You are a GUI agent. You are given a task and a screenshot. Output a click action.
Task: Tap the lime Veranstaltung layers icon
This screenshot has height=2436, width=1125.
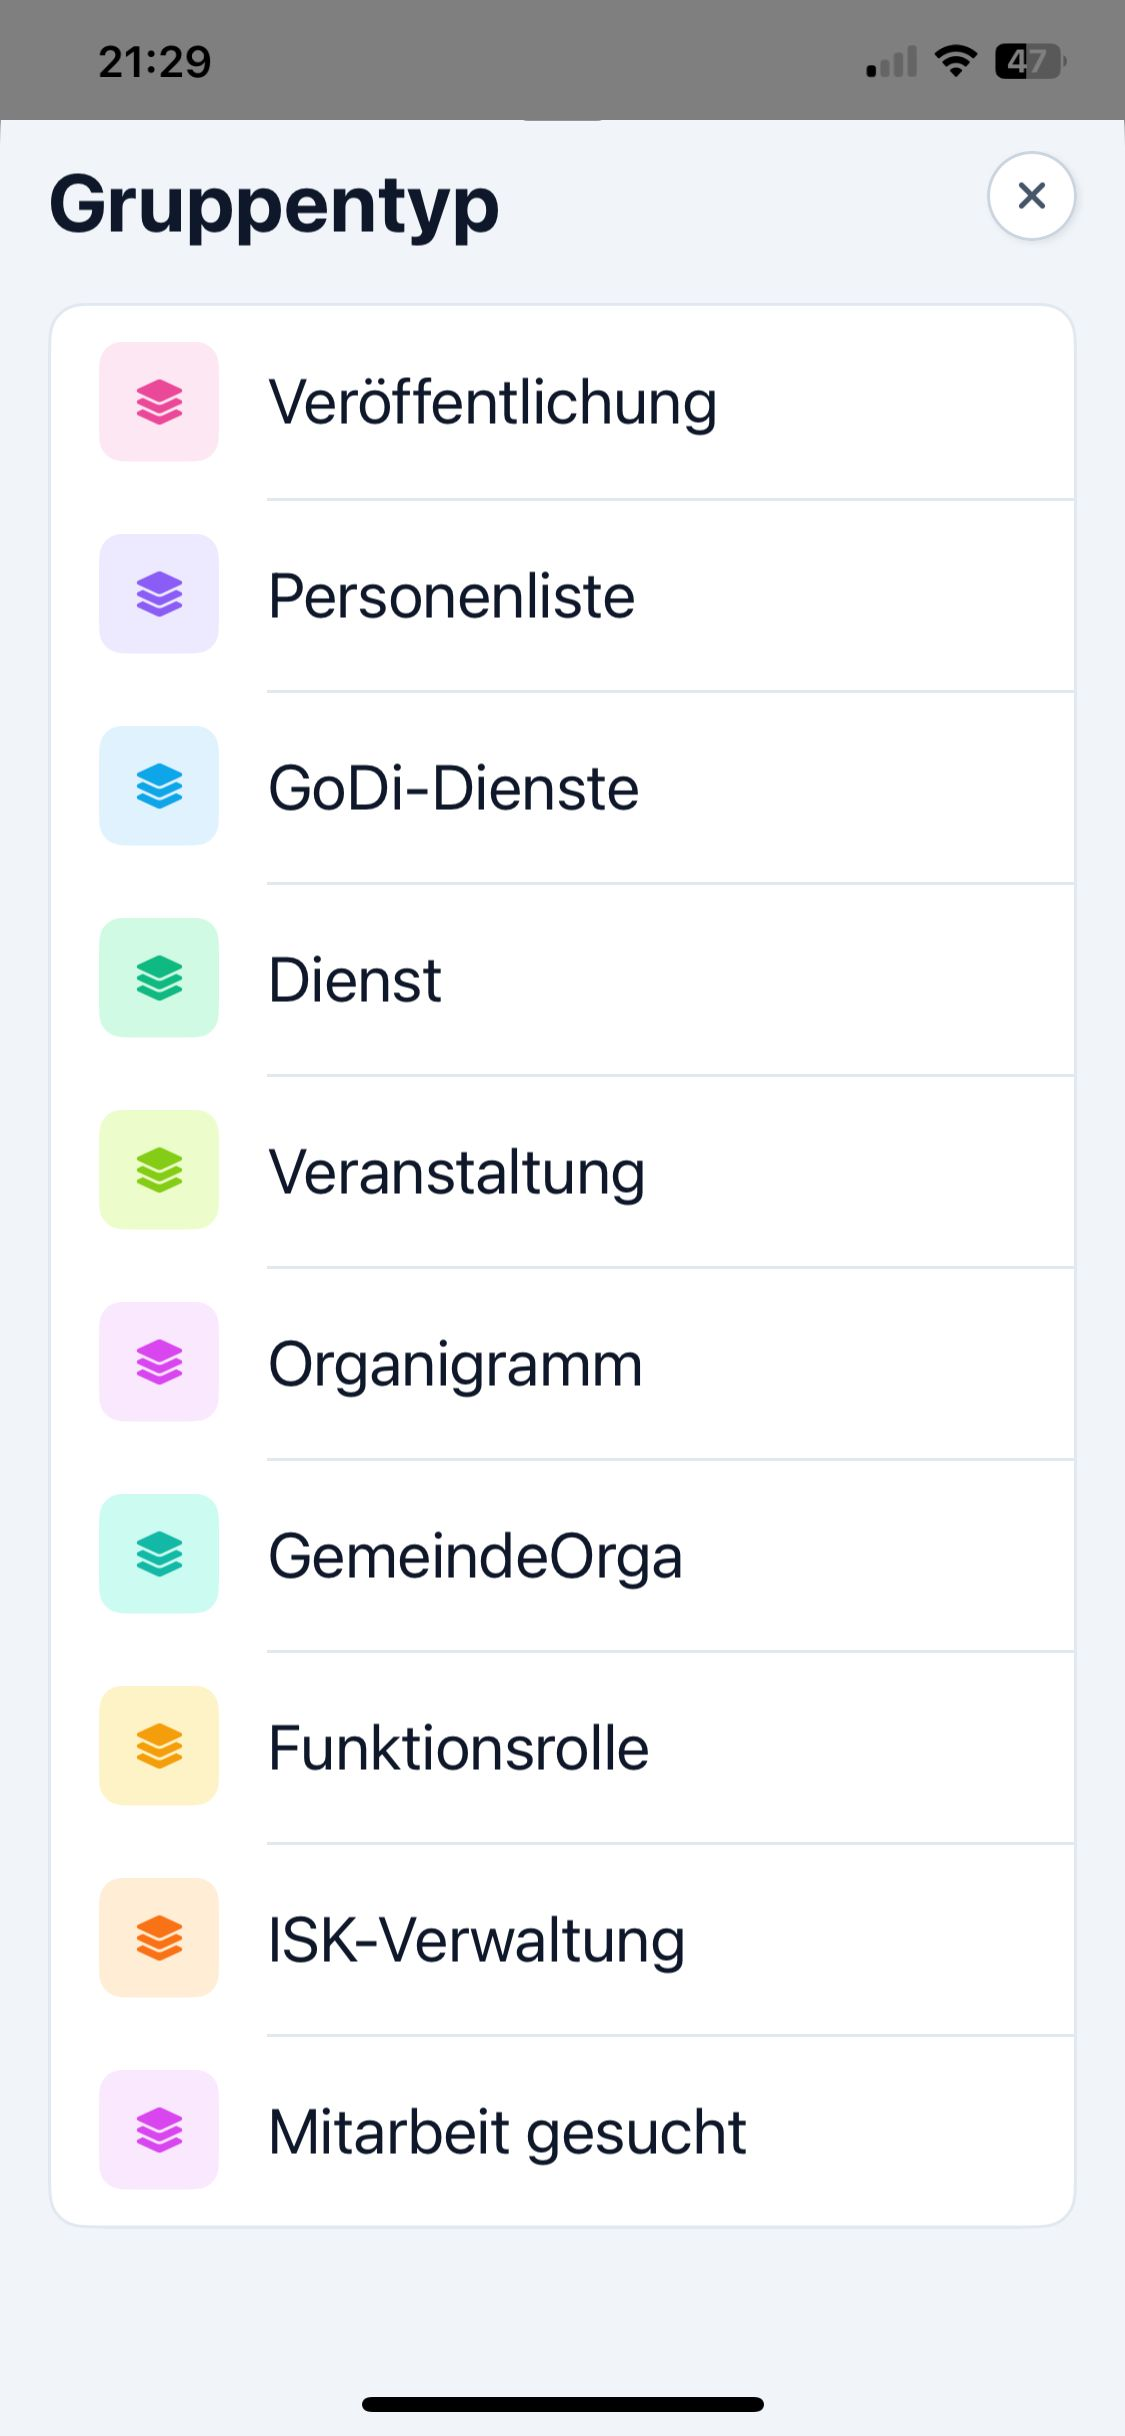(159, 1170)
